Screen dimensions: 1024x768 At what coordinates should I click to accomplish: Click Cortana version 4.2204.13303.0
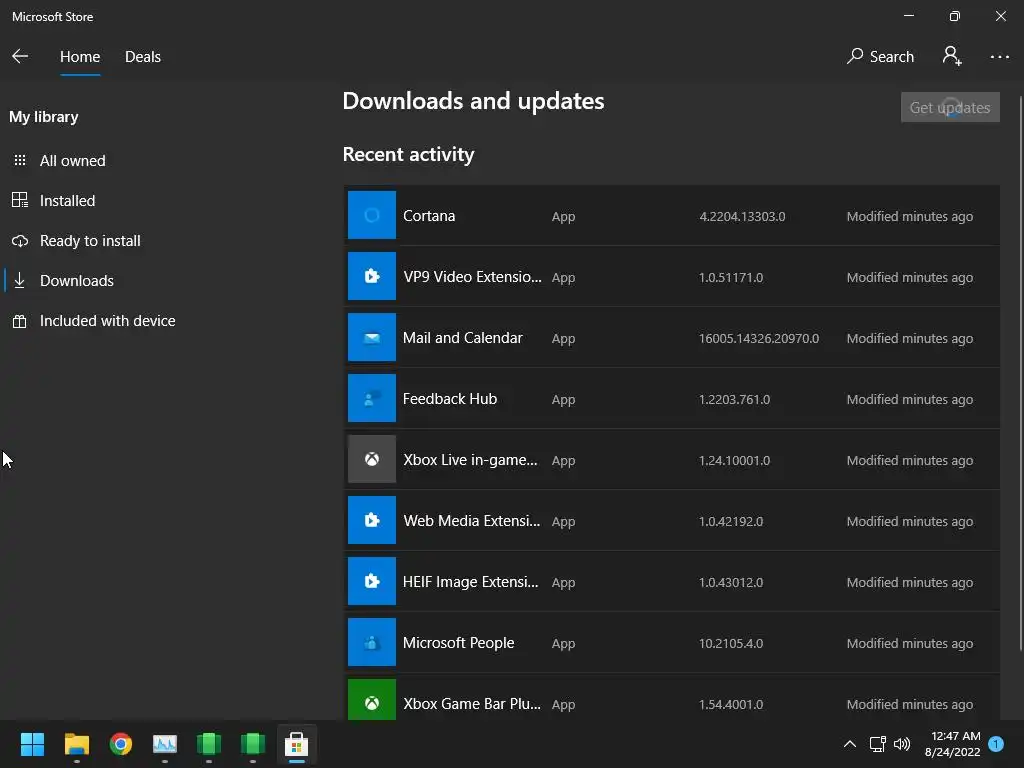click(743, 216)
